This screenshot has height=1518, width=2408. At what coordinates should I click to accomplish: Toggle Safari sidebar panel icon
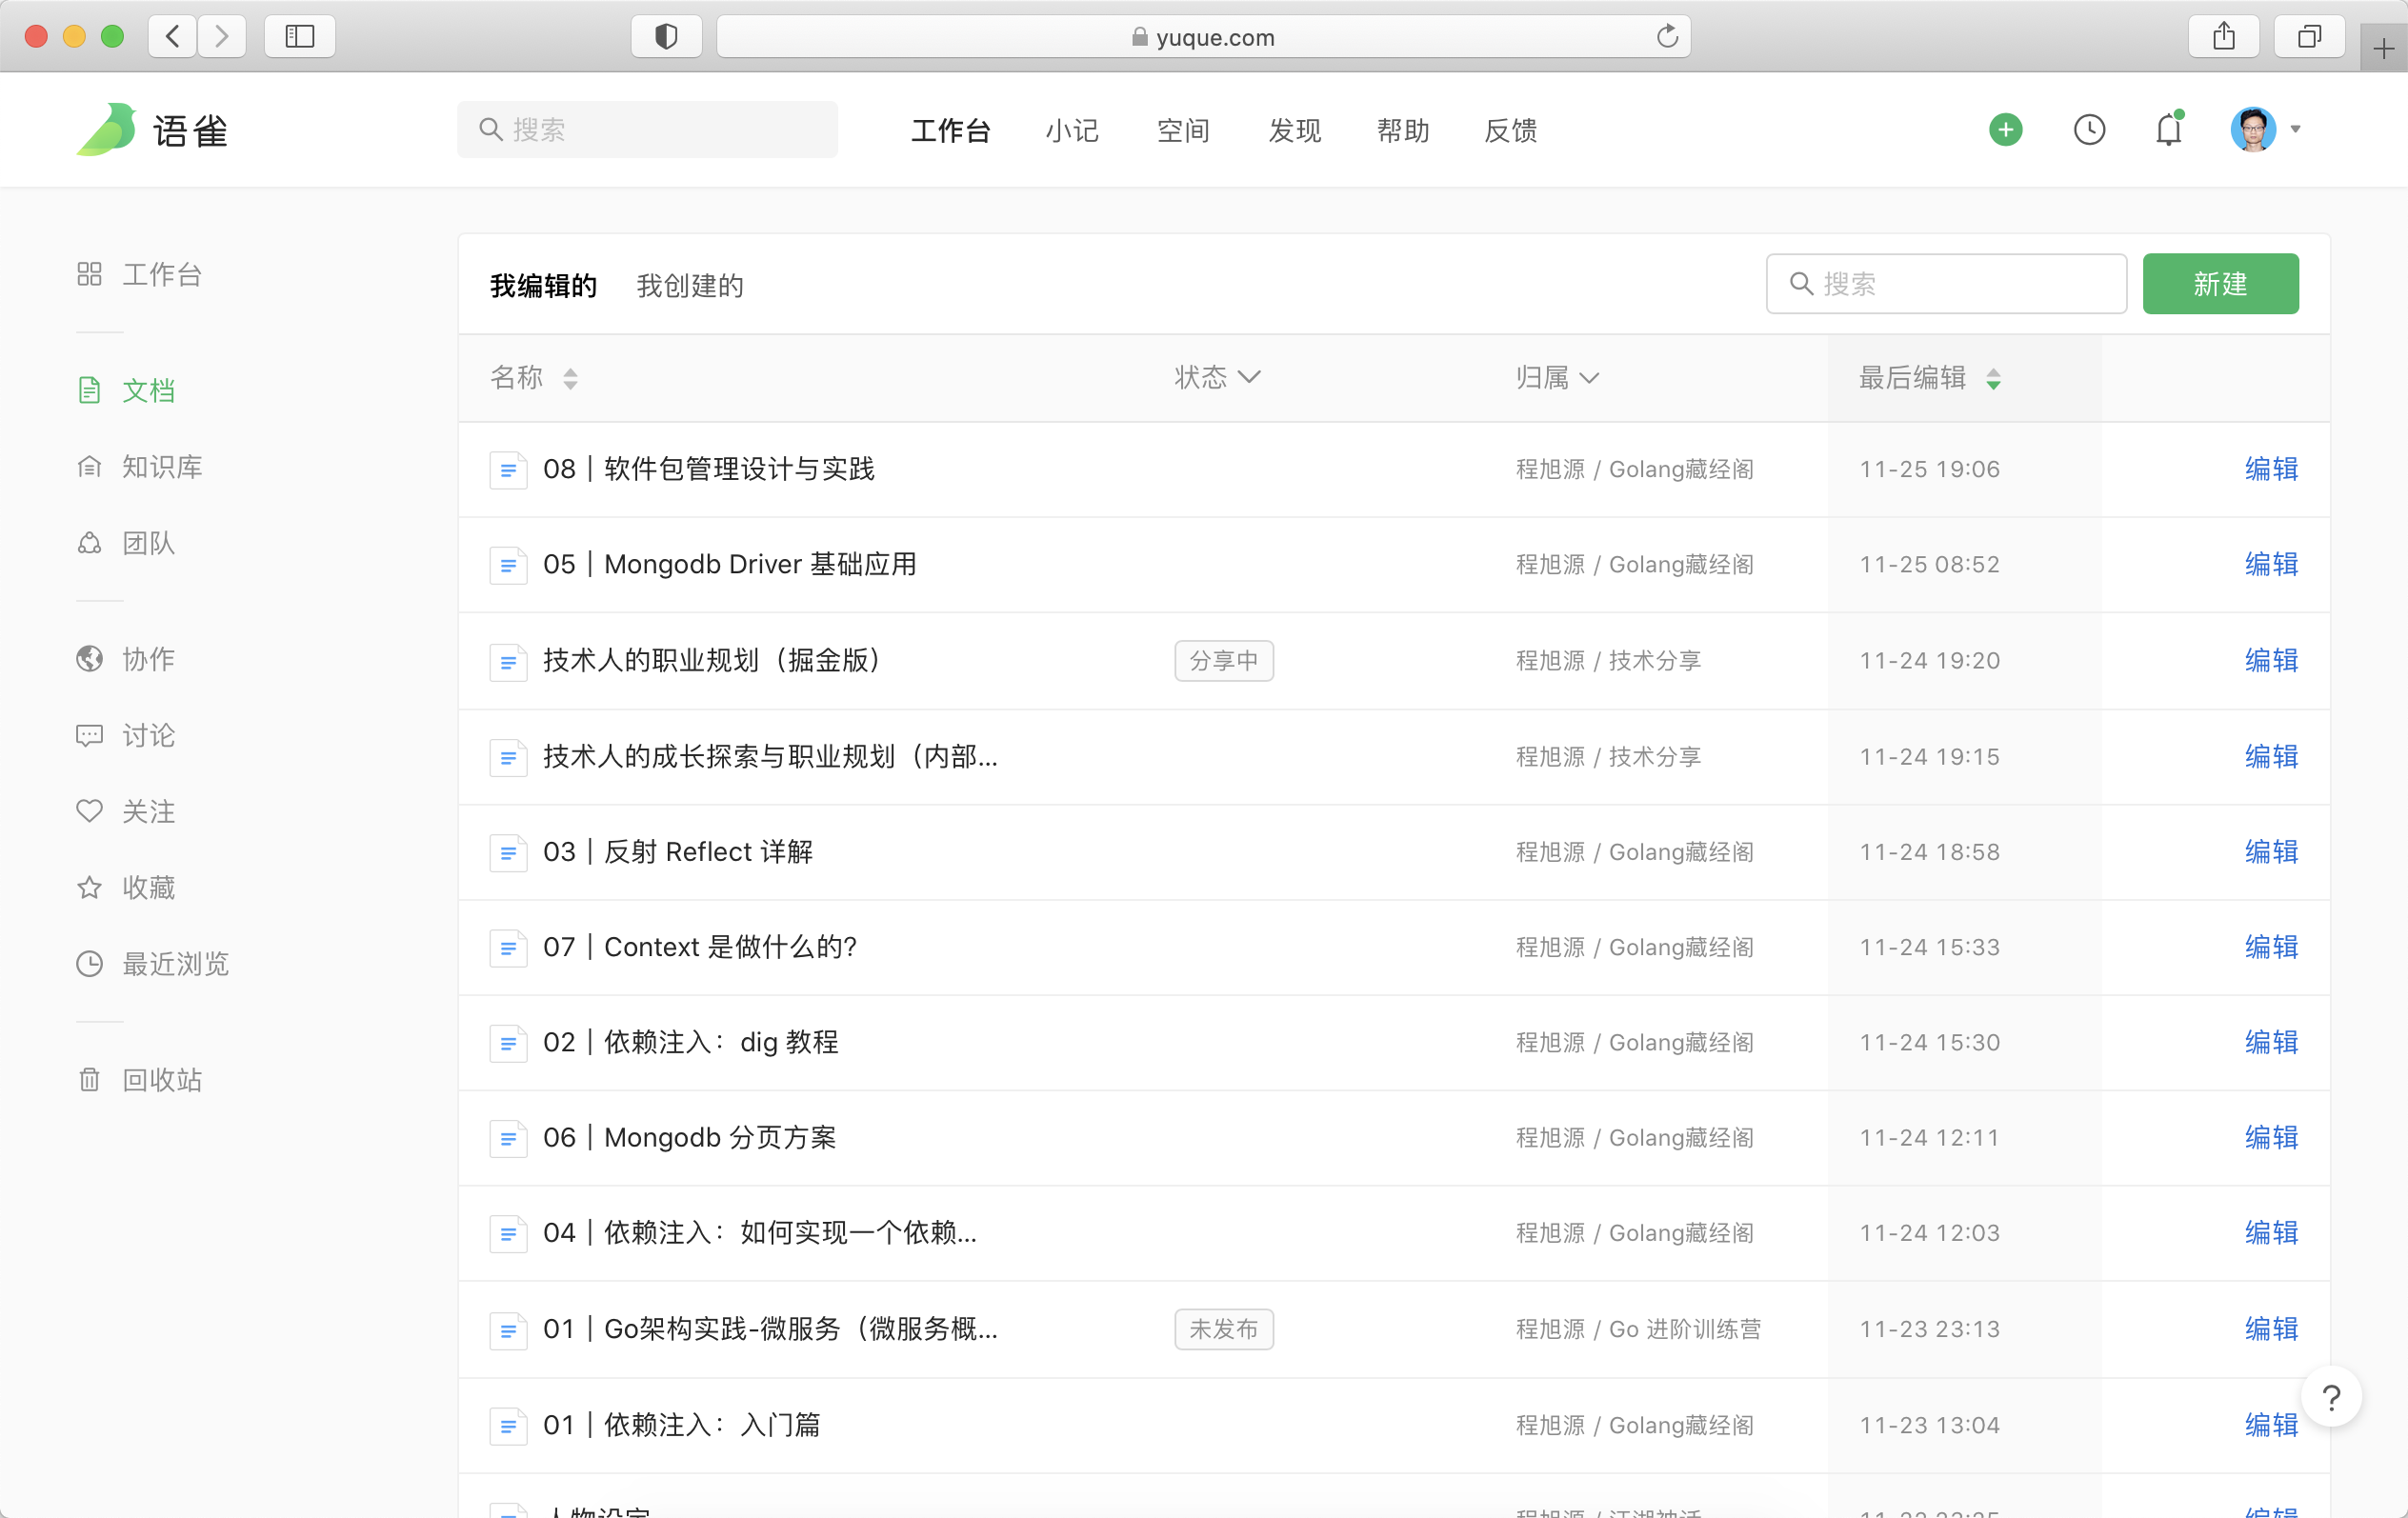300,37
